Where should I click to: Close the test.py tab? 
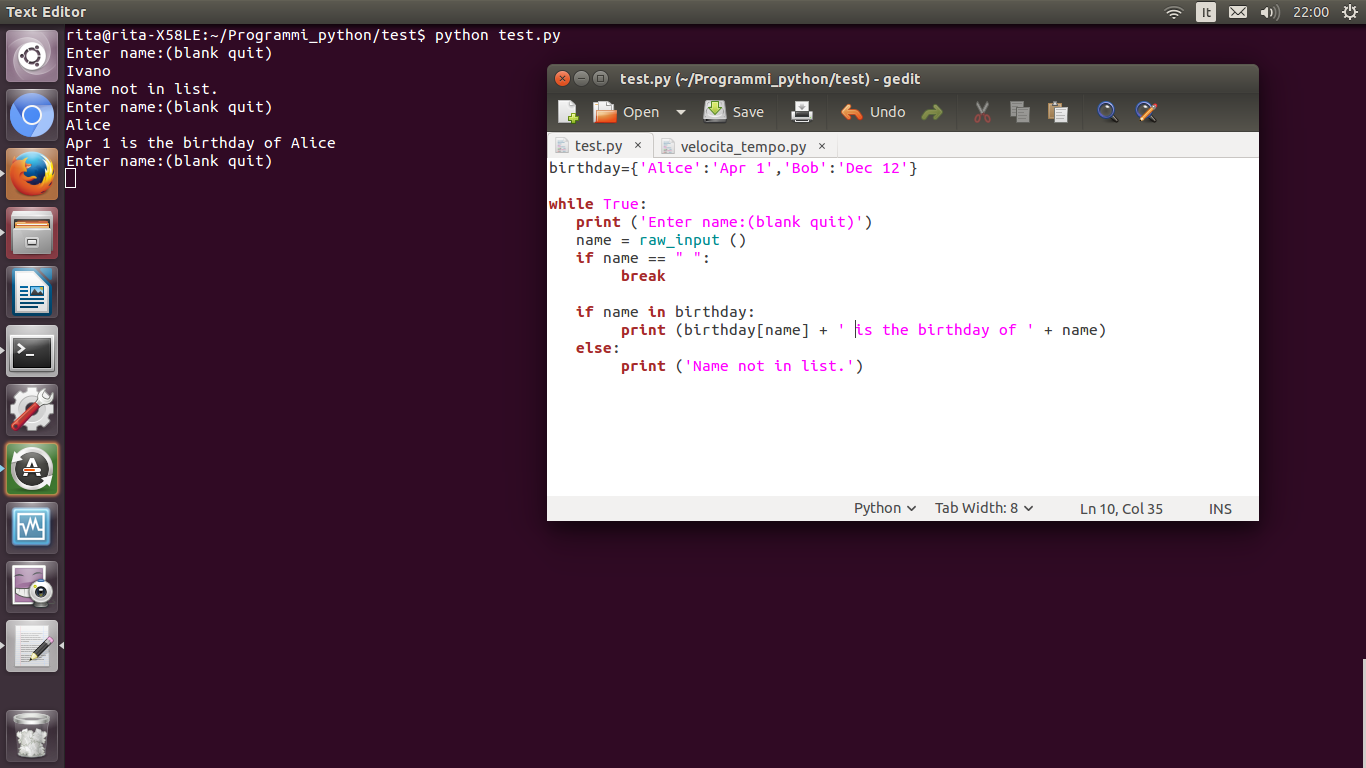coord(638,146)
